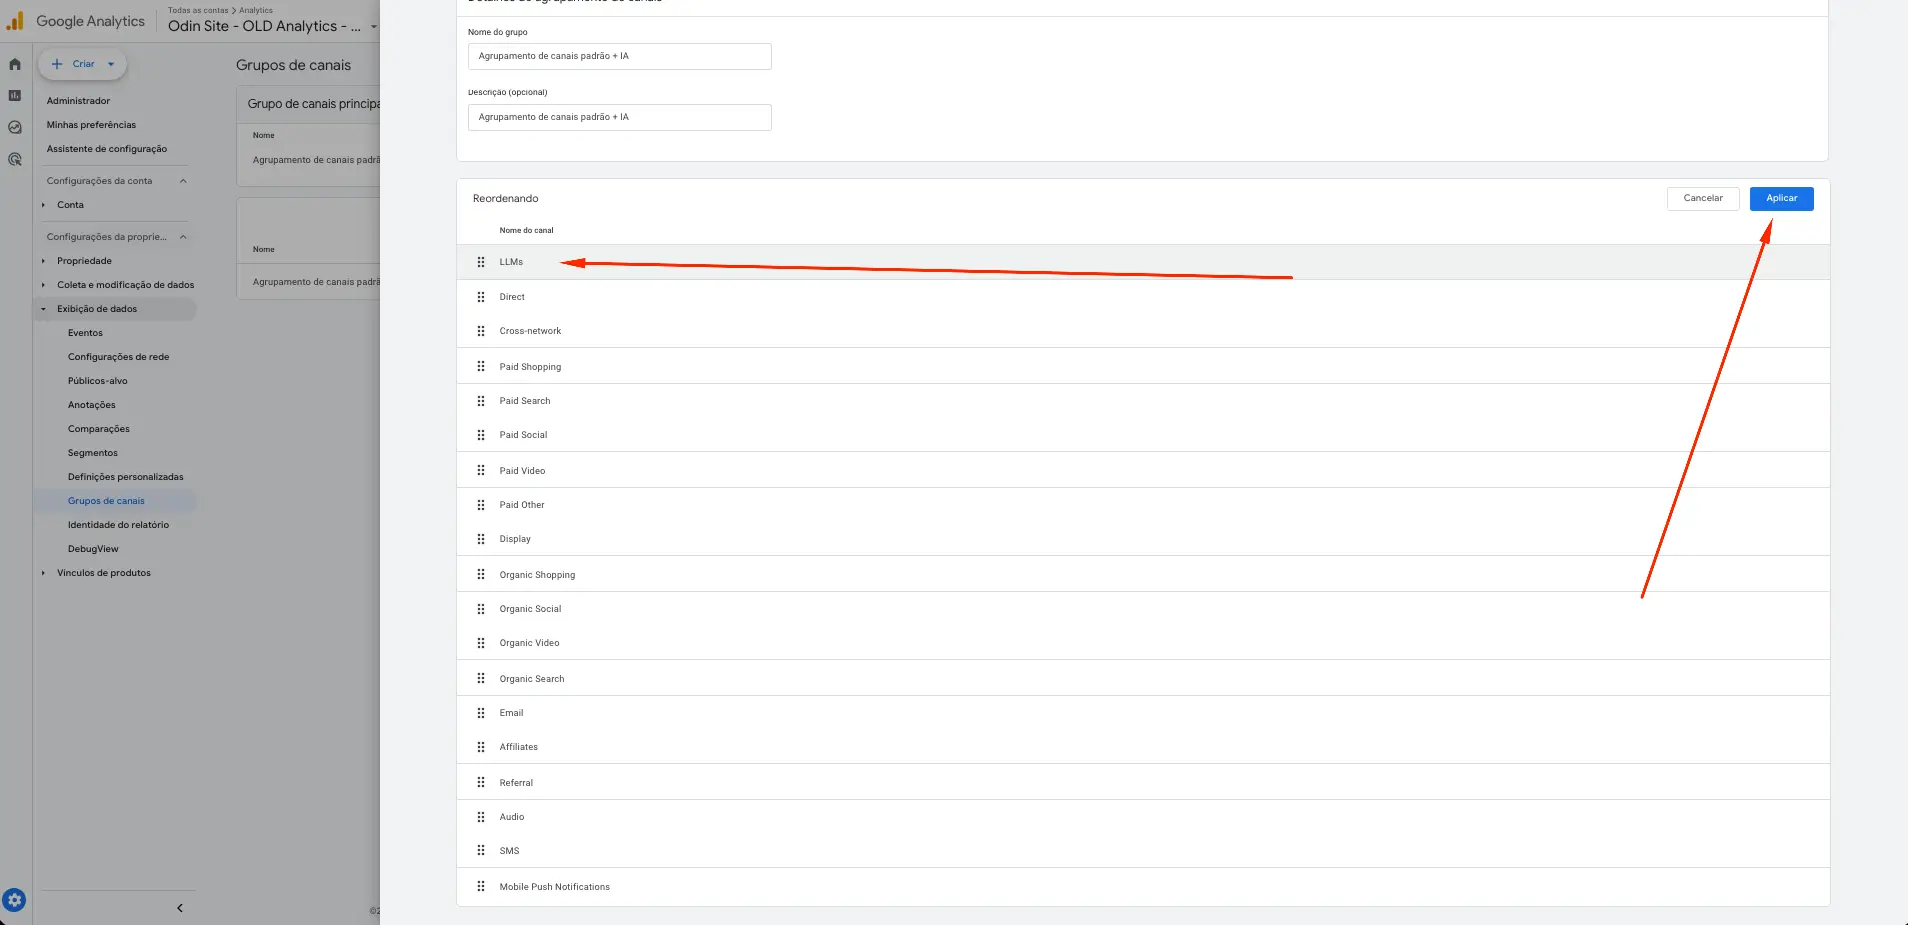Click the Nome do grupo text field
1908x925 pixels.
[619, 56]
